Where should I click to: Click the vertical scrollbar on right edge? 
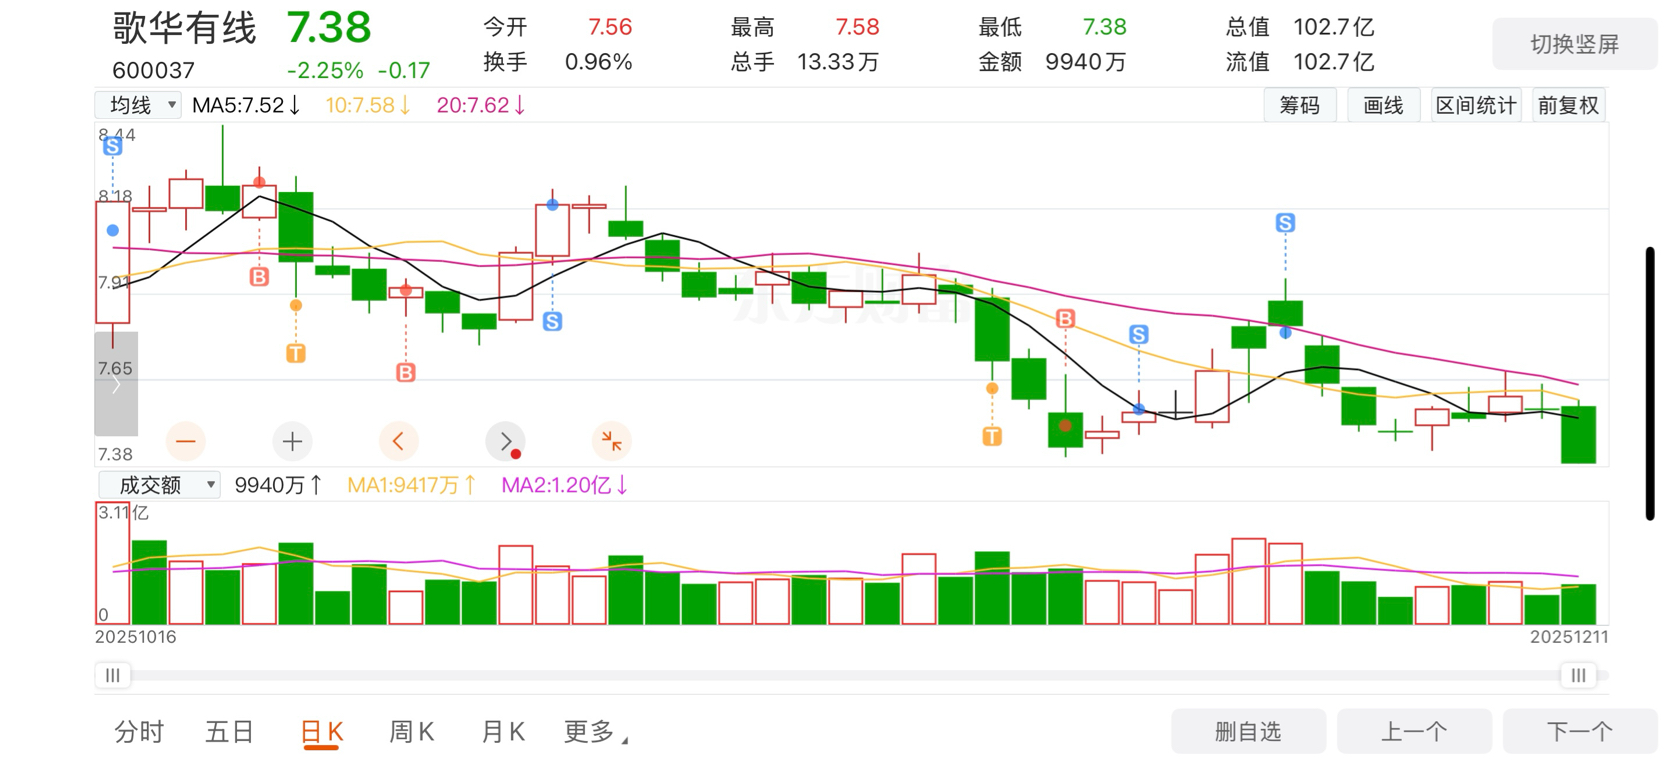tap(1650, 383)
